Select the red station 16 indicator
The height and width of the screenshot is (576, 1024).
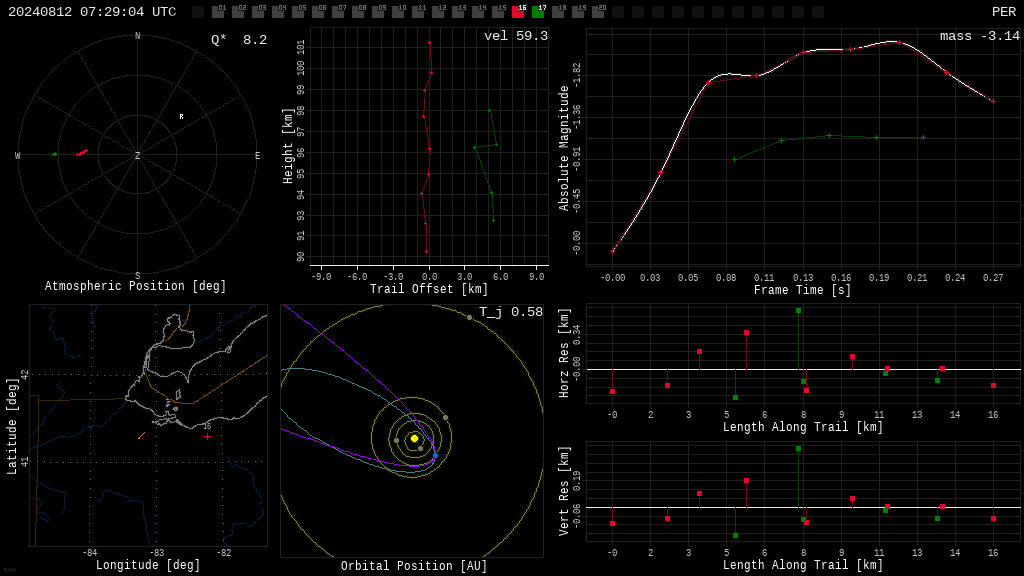pos(518,12)
